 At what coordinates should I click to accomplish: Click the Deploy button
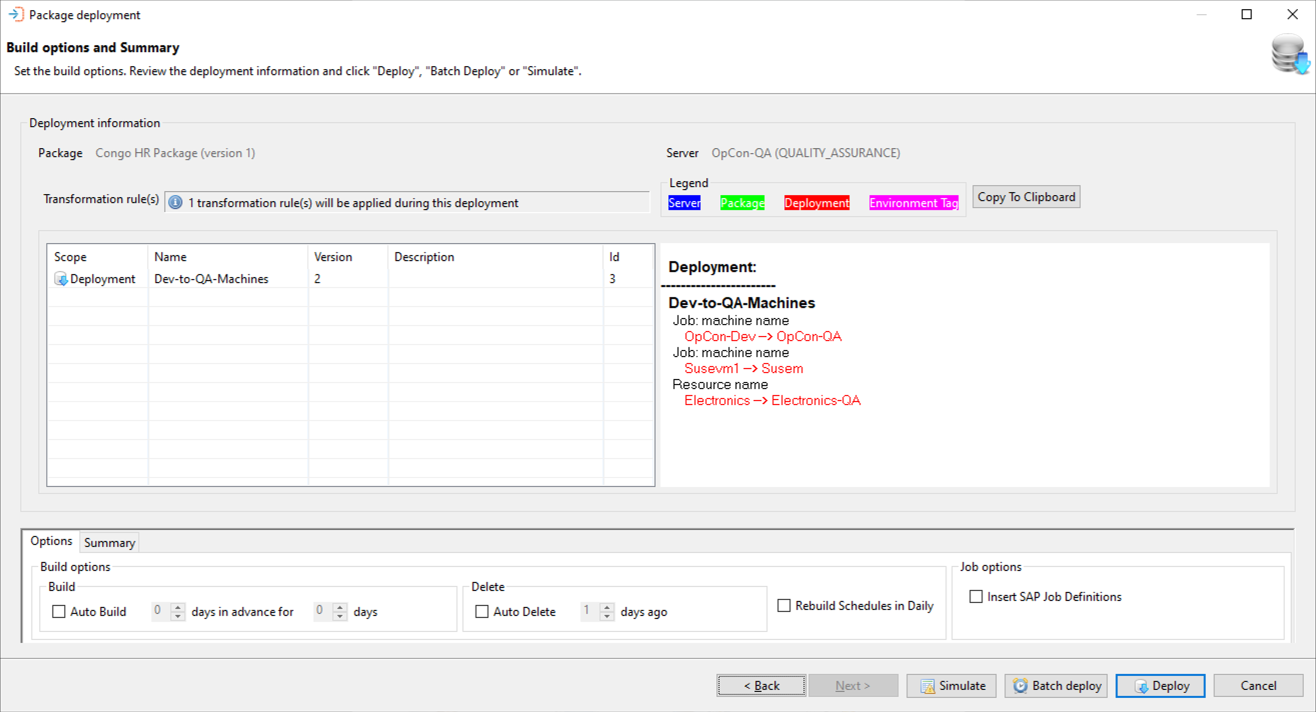pyautogui.click(x=1160, y=686)
